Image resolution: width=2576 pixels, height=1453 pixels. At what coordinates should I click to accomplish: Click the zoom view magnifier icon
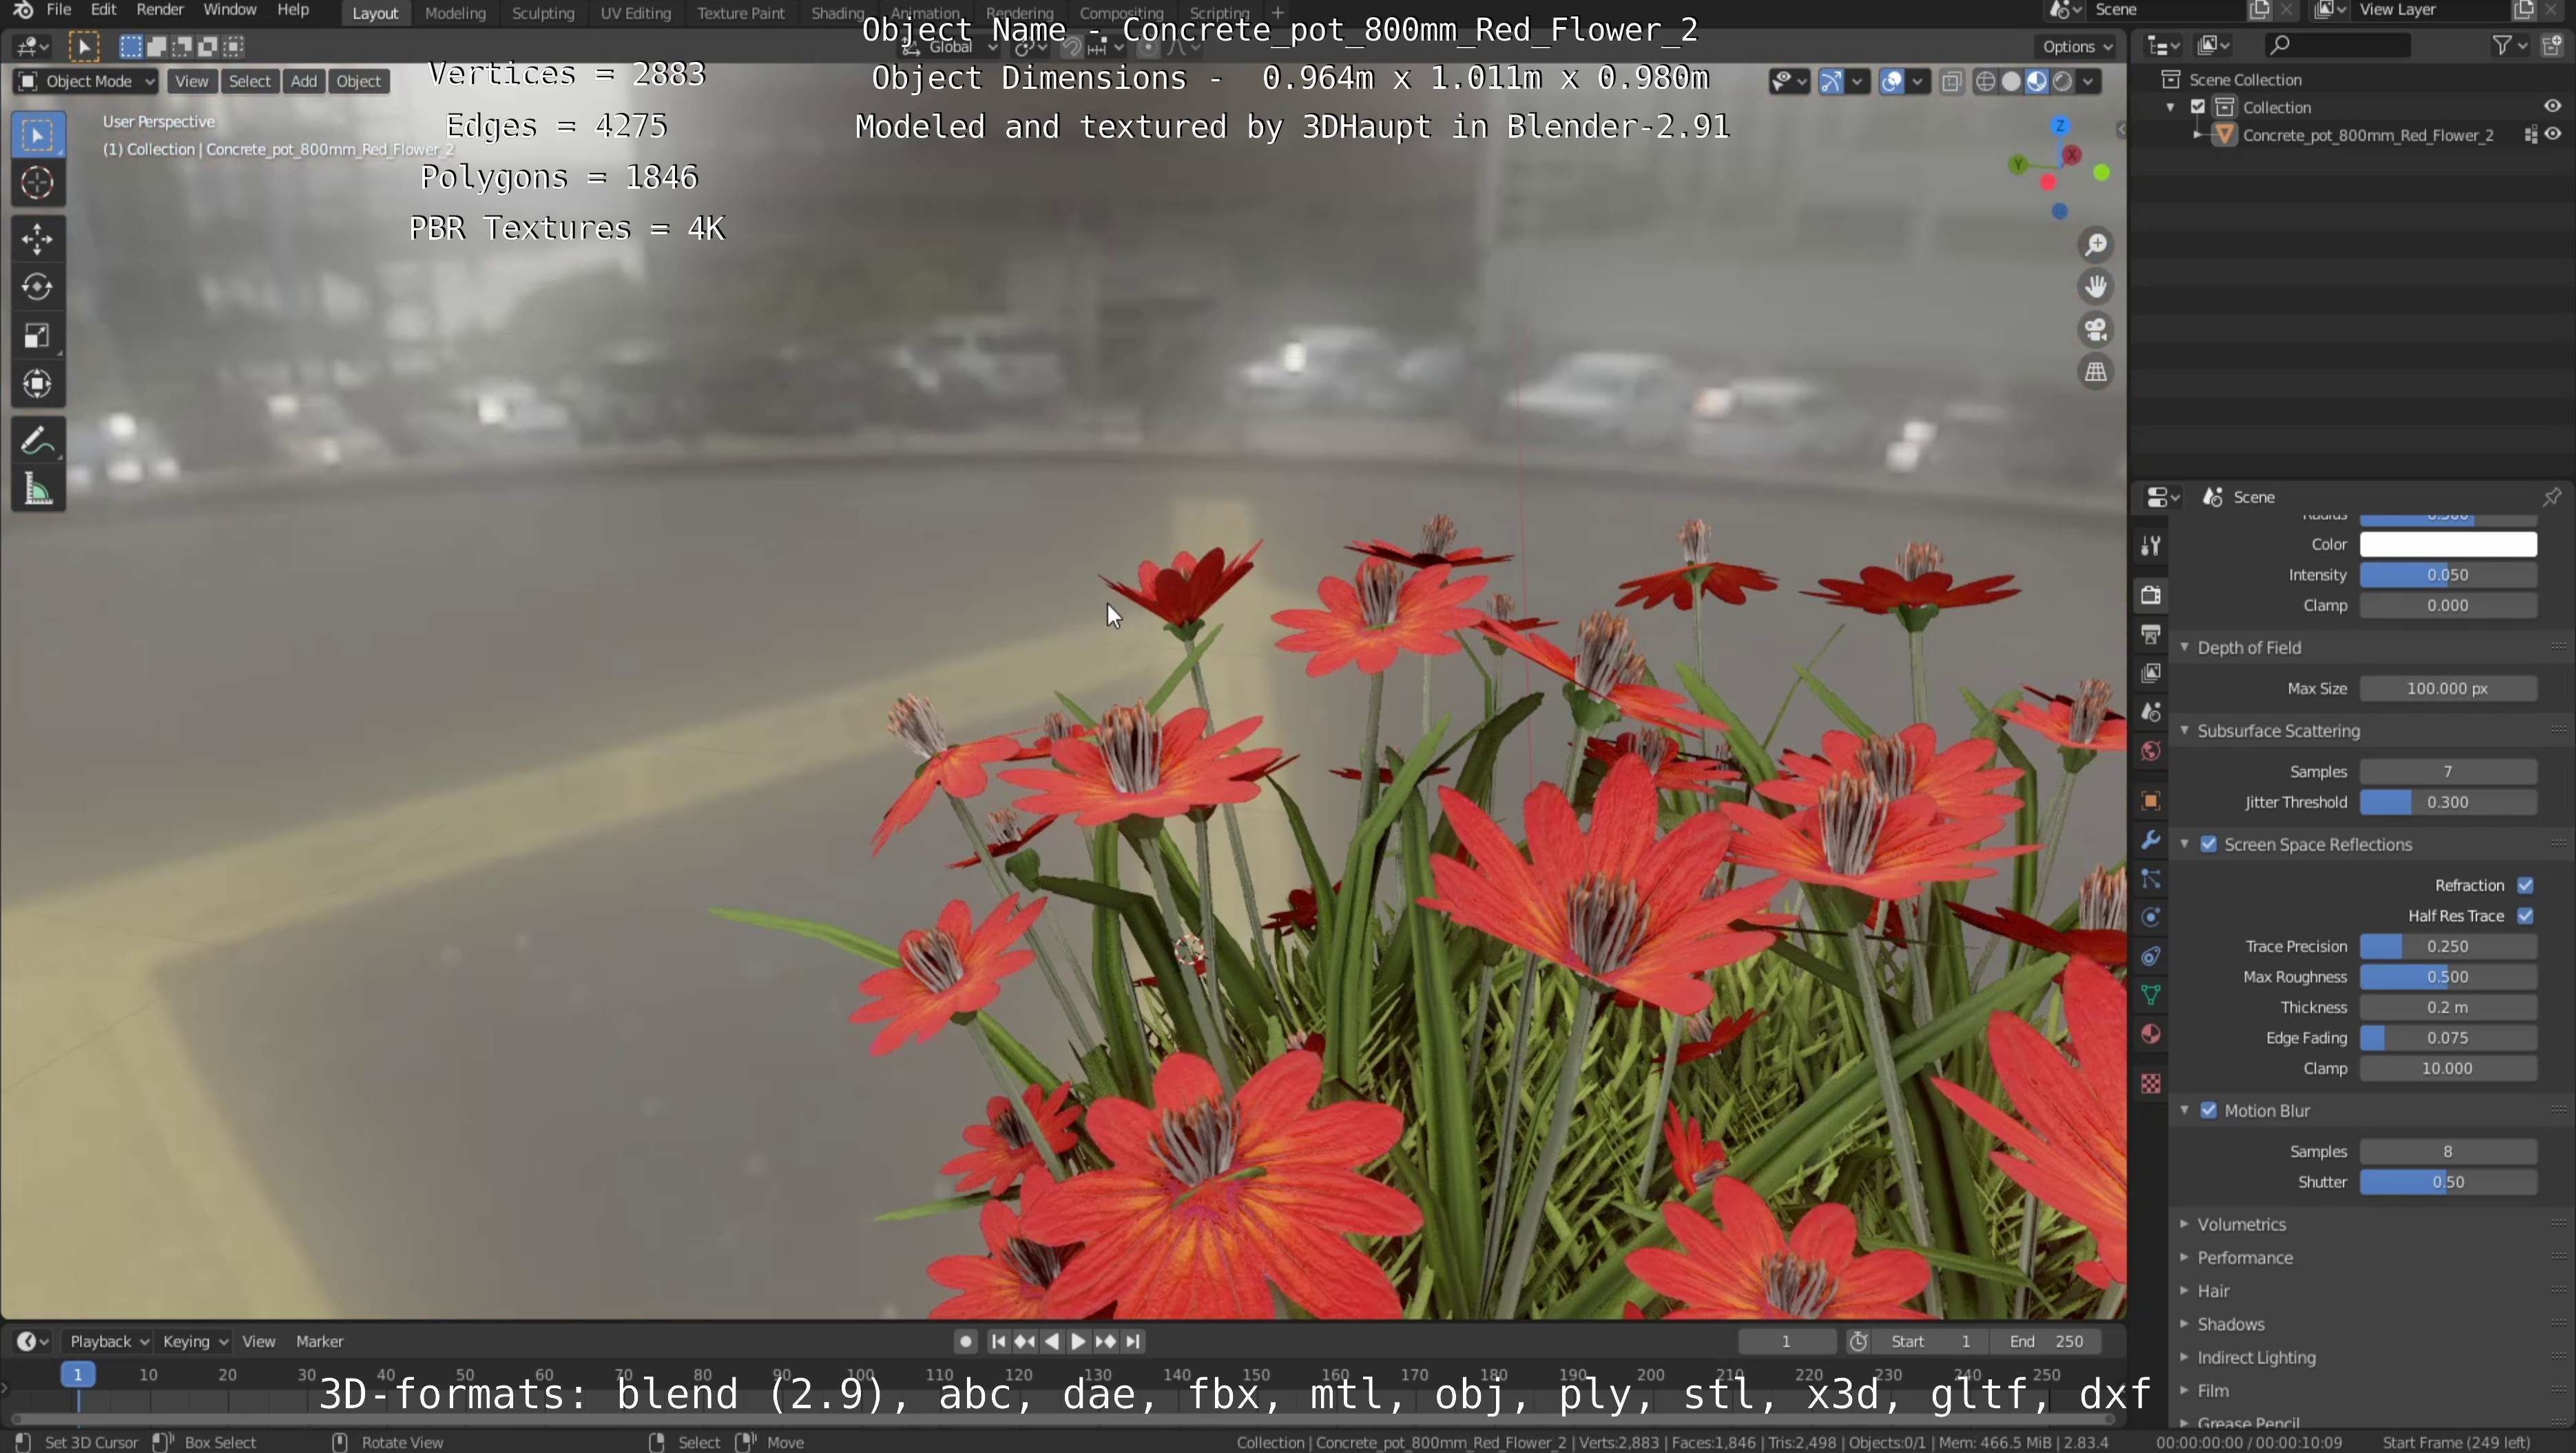coord(2095,244)
